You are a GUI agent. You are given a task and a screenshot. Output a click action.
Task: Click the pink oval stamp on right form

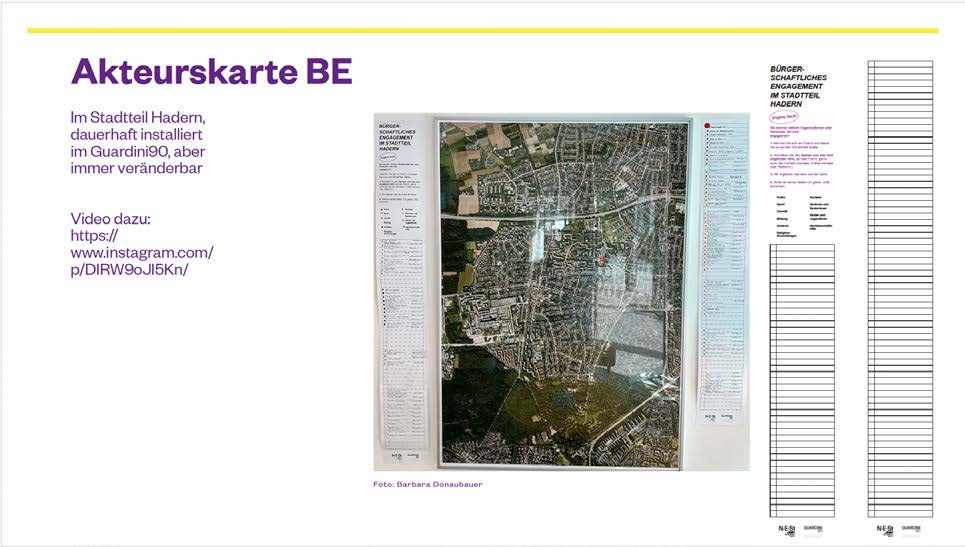783,117
